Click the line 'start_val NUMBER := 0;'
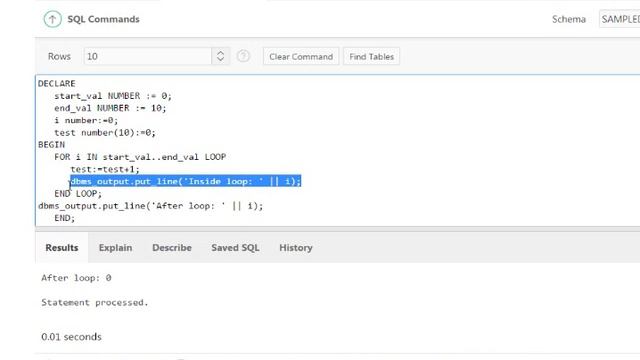The image size is (640, 360). (113, 96)
